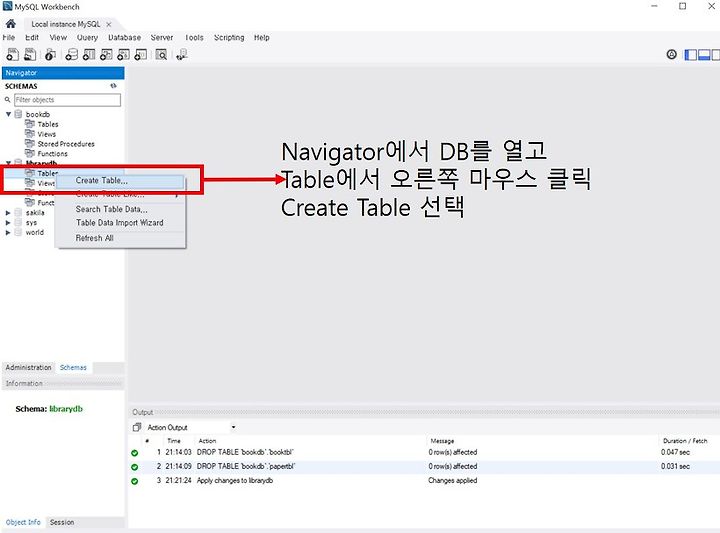Click the sakila database icon

[x=18, y=213]
